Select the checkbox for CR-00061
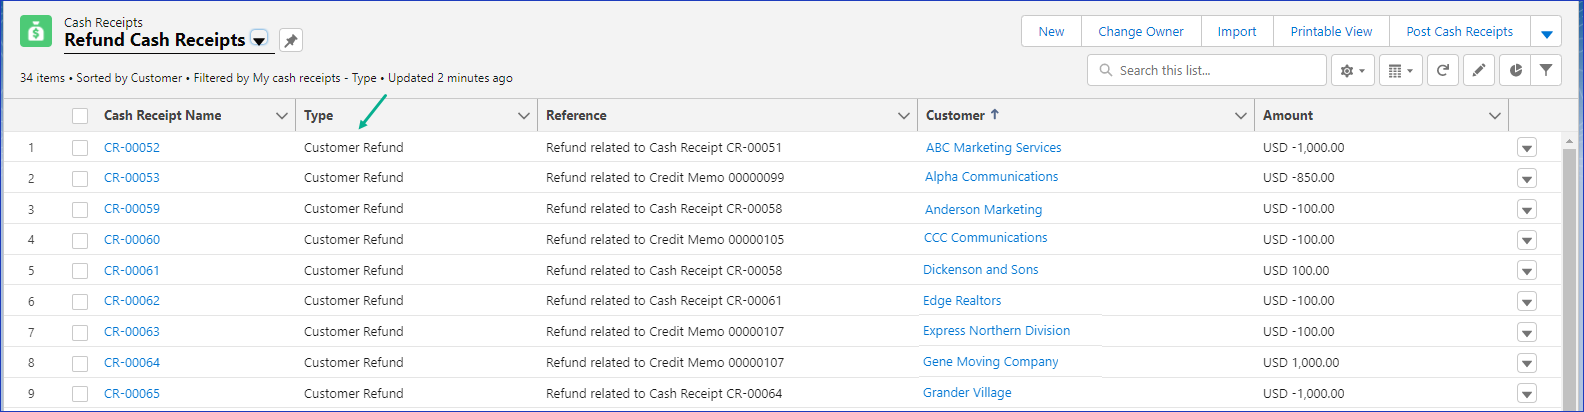 coord(80,271)
